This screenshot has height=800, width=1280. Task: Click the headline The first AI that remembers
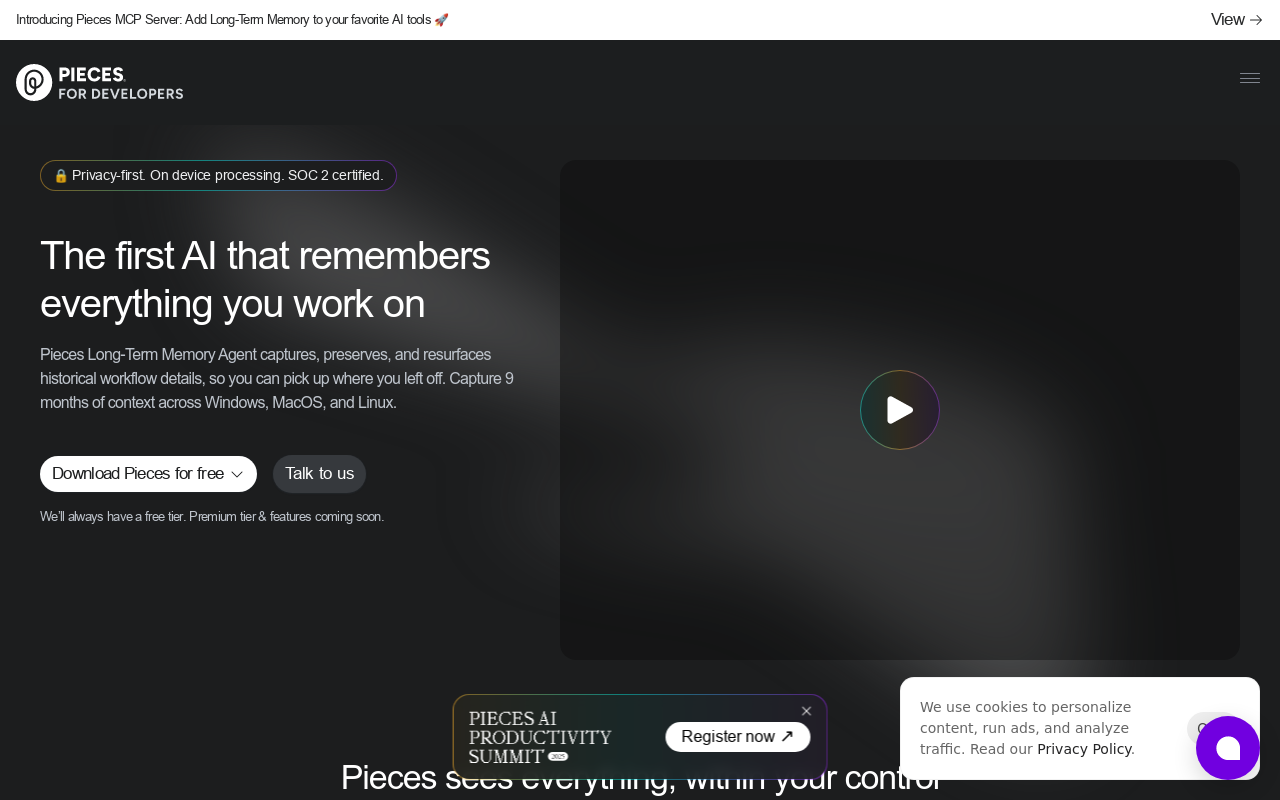[265, 280]
